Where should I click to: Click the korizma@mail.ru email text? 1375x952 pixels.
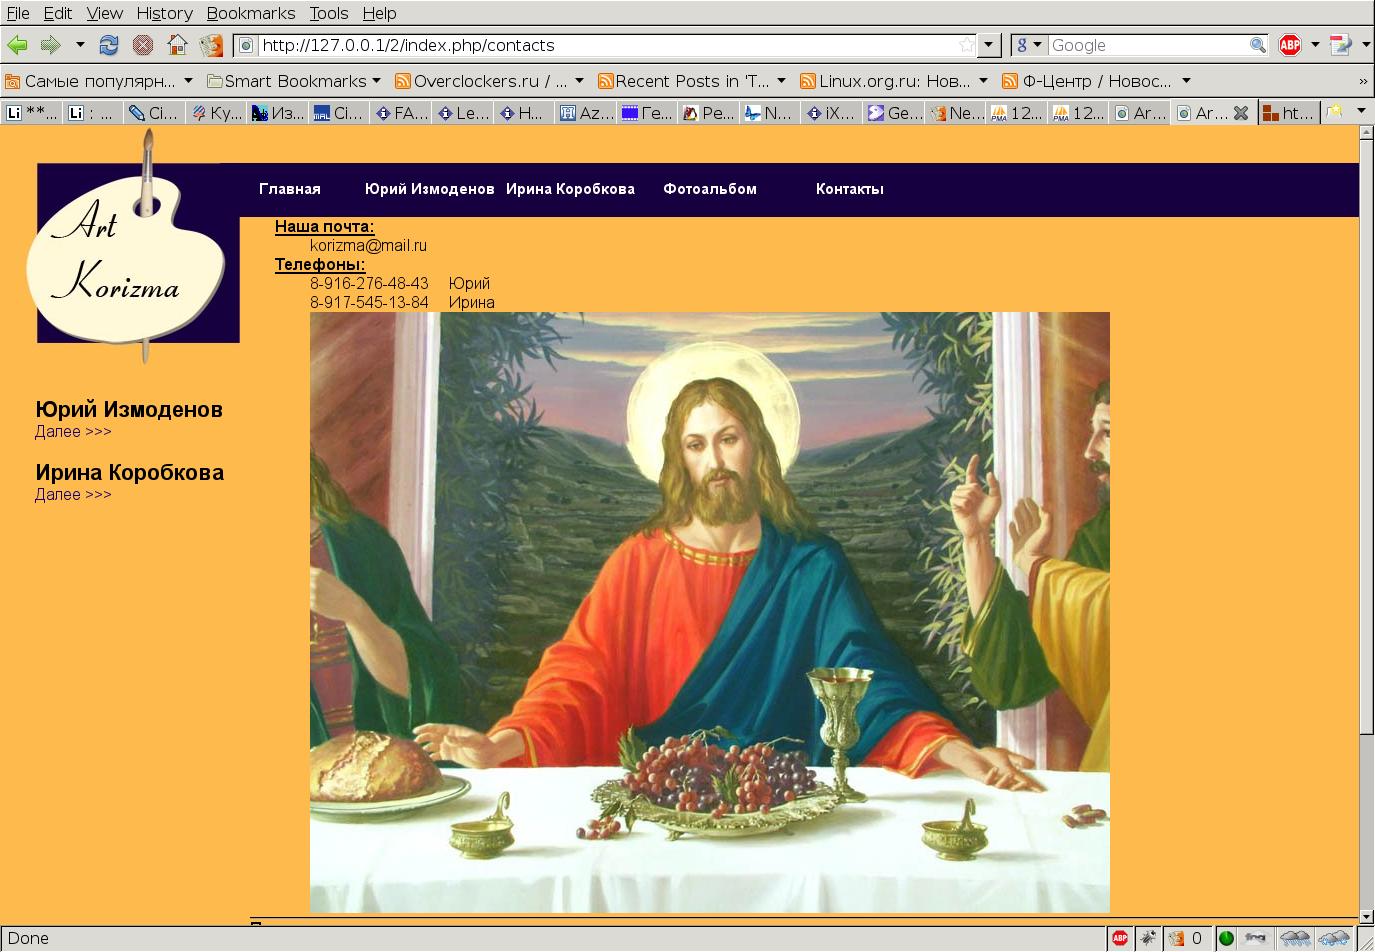tap(368, 245)
